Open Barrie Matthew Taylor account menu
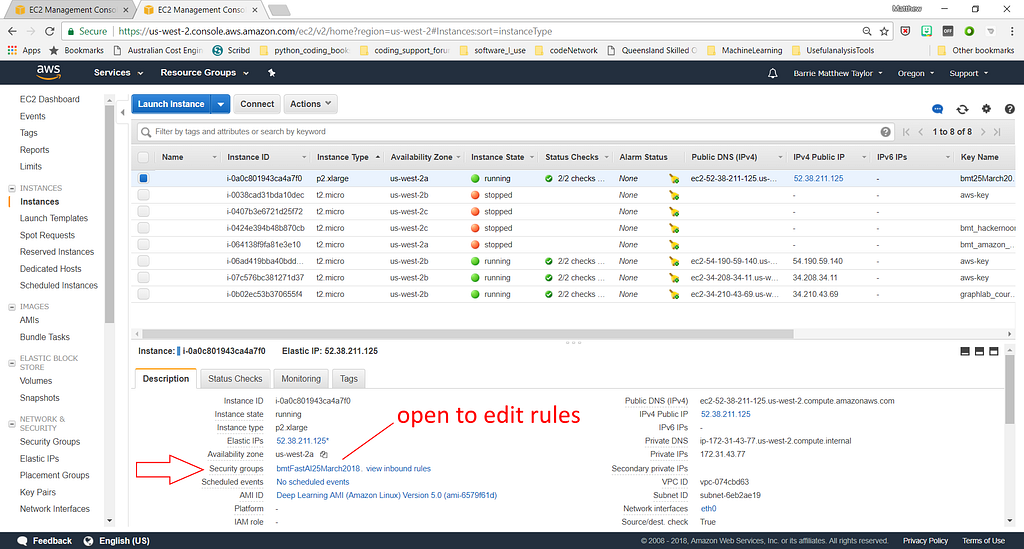This screenshot has width=1024, height=549. pyautogui.click(x=838, y=73)
